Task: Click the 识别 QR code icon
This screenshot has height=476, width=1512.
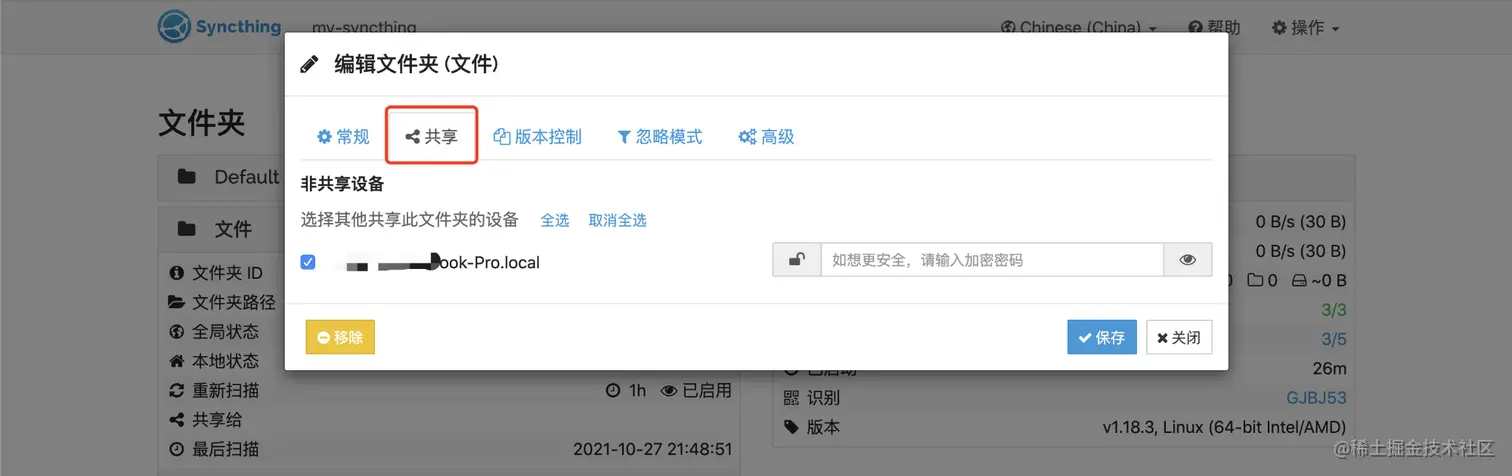Action: [792, 398]
